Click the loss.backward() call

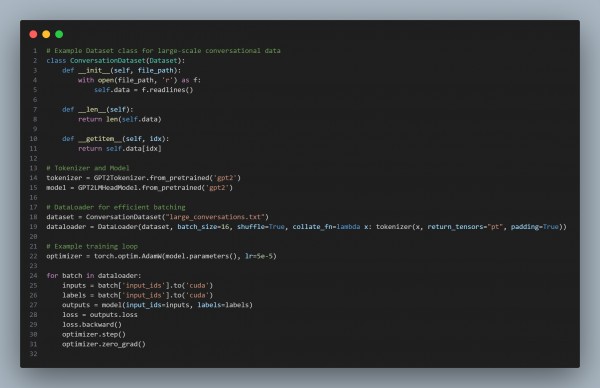point(92,324)
